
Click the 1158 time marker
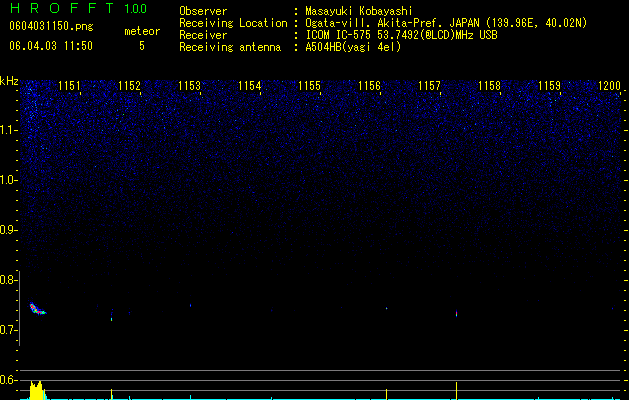[x=489, y=86]
